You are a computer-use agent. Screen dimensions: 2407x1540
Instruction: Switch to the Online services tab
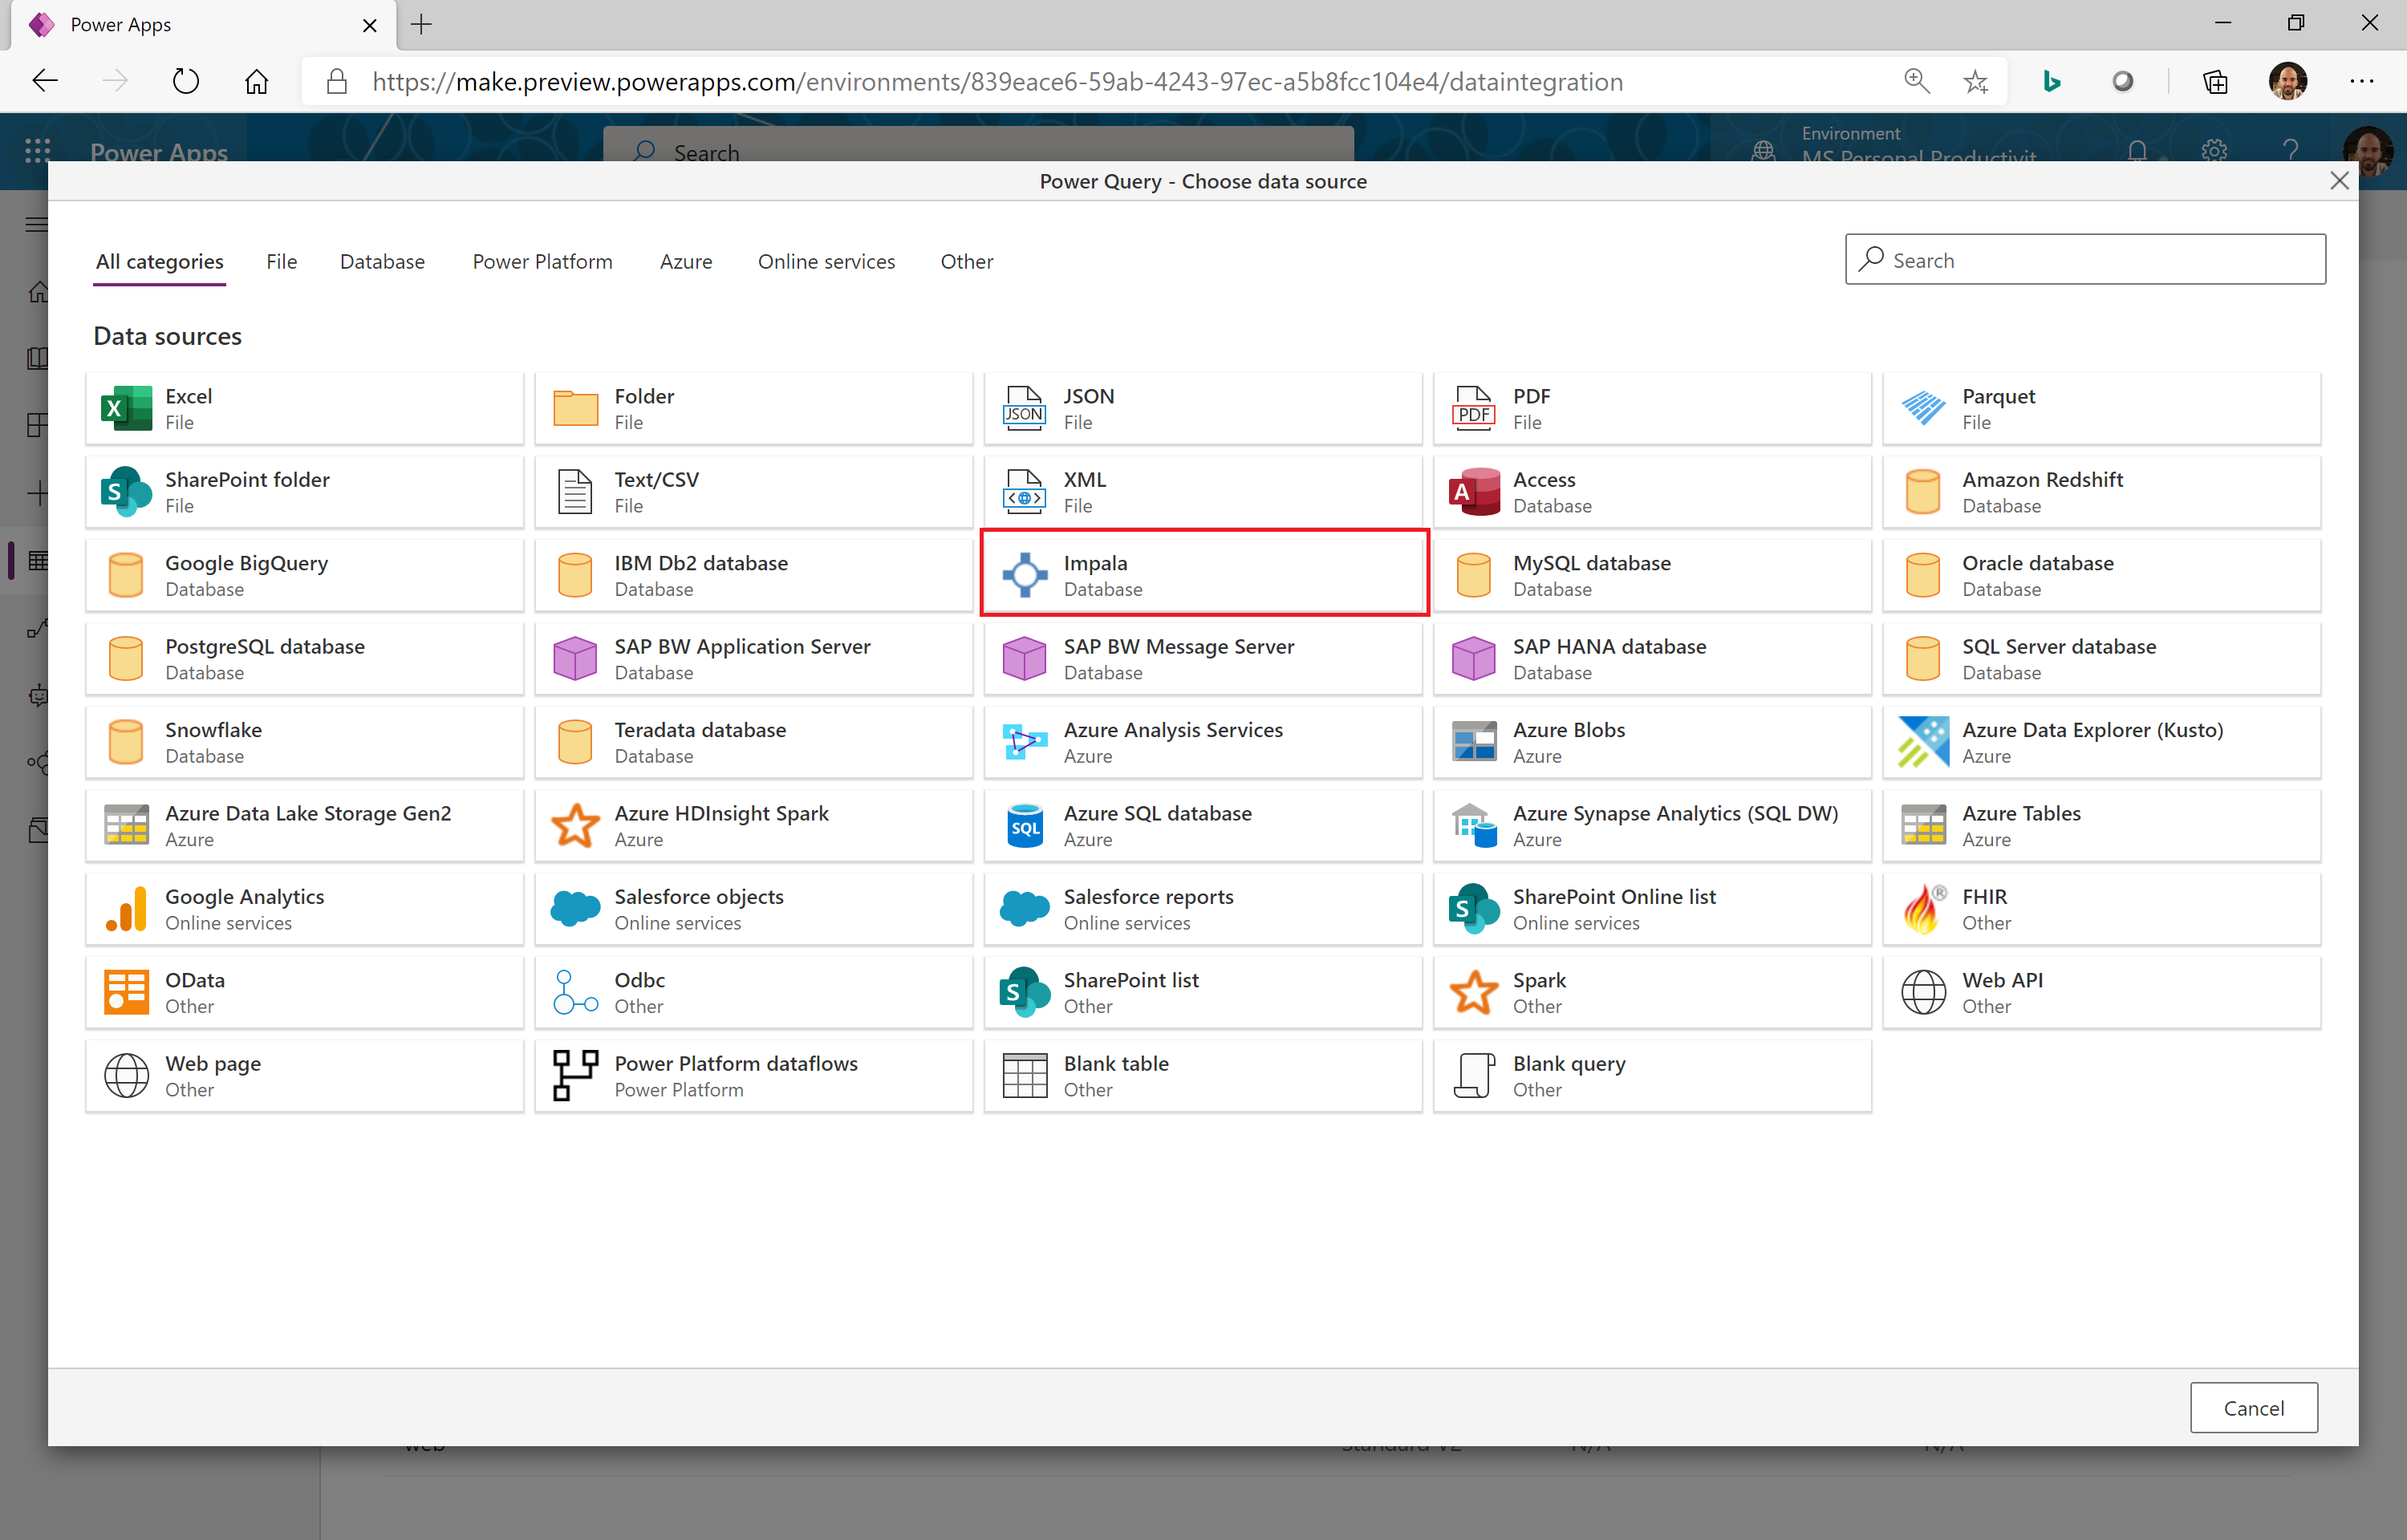pos(826,261)
